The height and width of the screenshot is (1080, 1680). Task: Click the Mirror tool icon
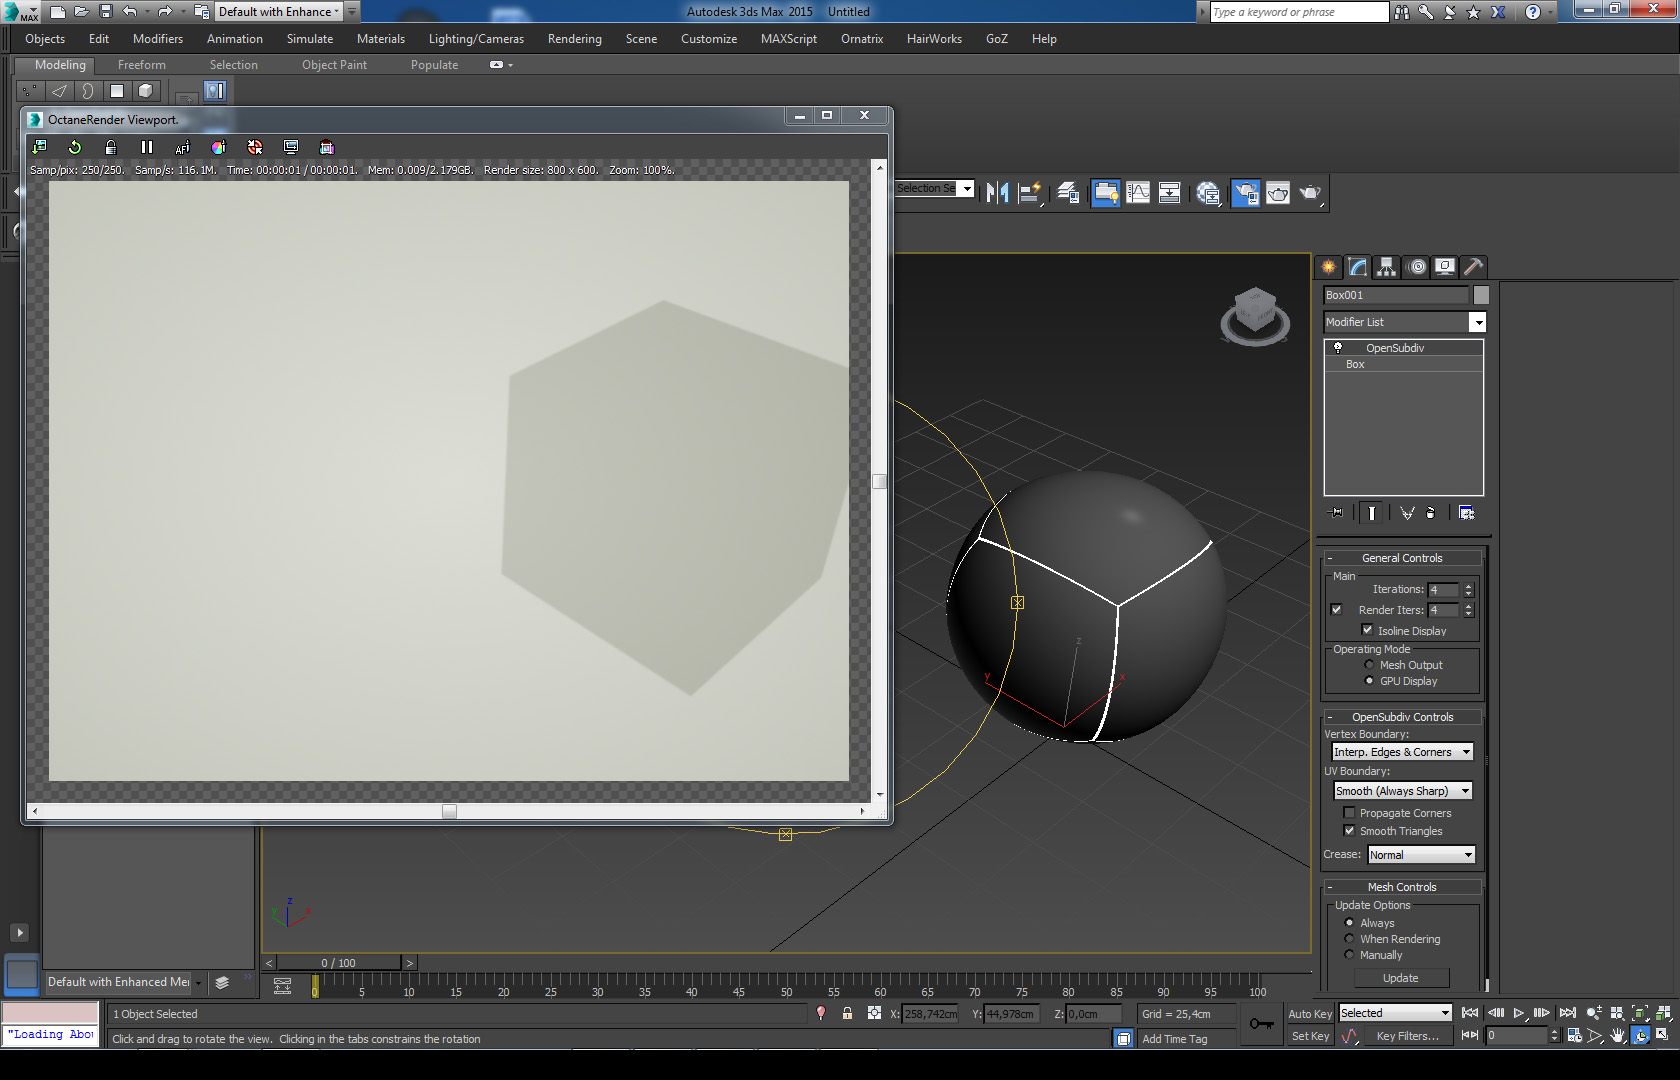tap(997, 193)
